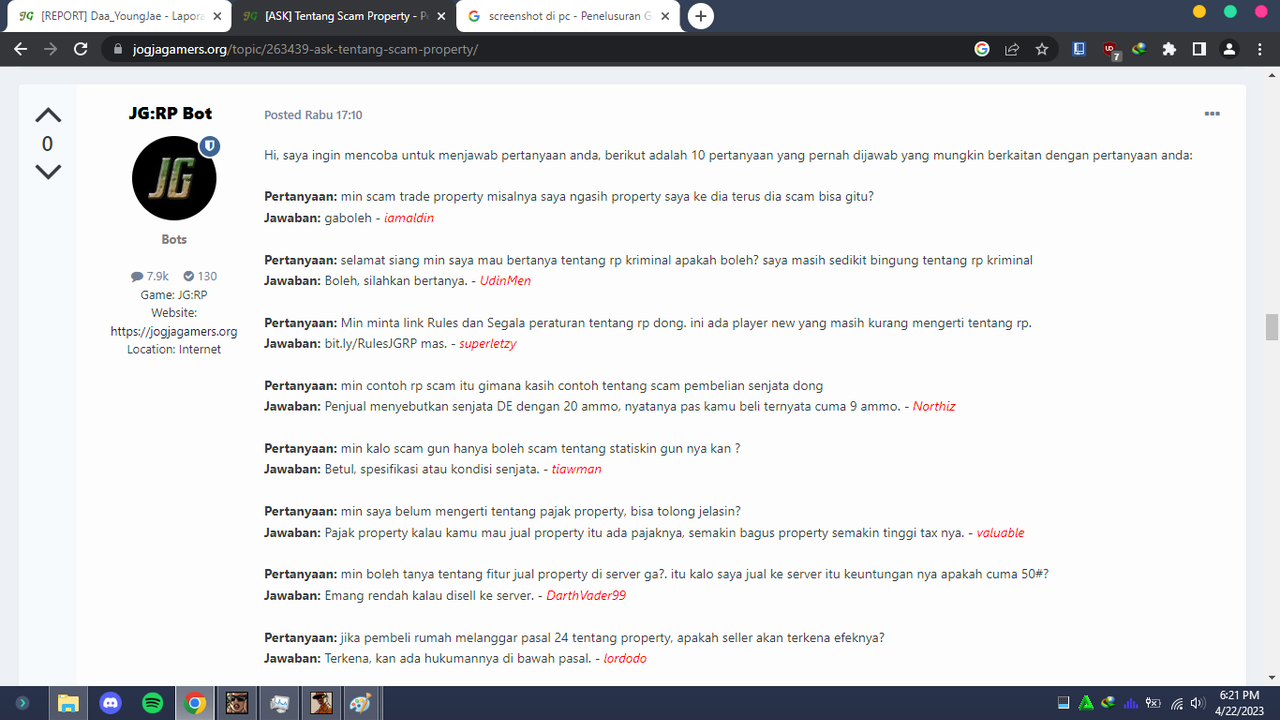Click the Google icon in address bar
The image size is (1280, 720).
(982, 49)
